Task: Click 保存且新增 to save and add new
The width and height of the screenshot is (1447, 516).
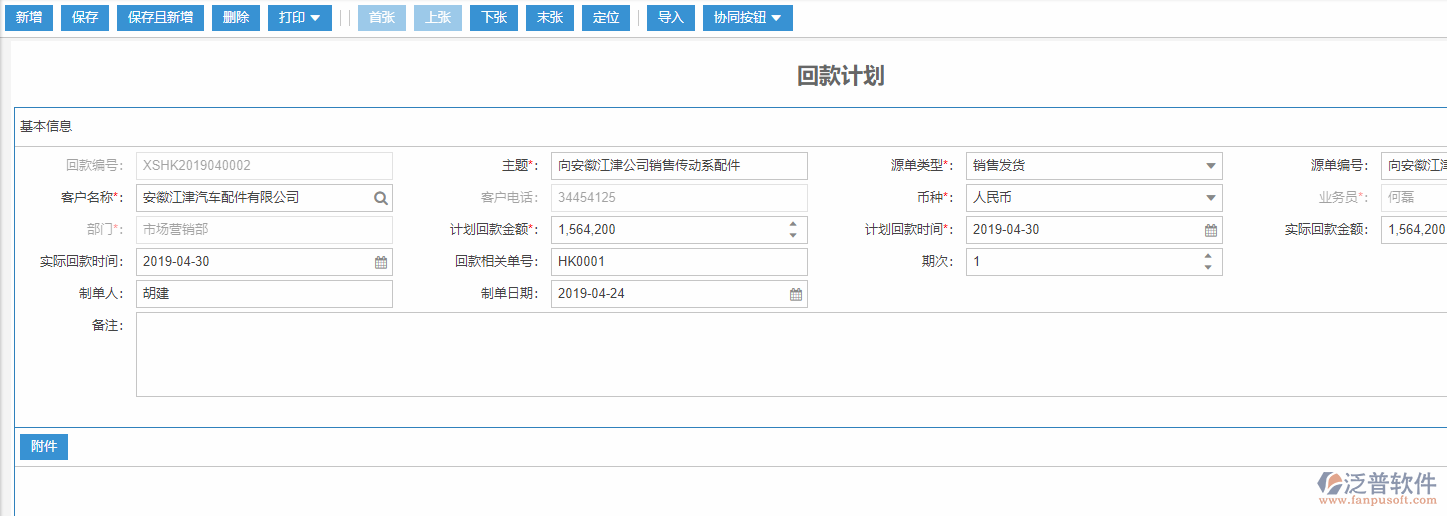Action: click(x=161, y=18)
